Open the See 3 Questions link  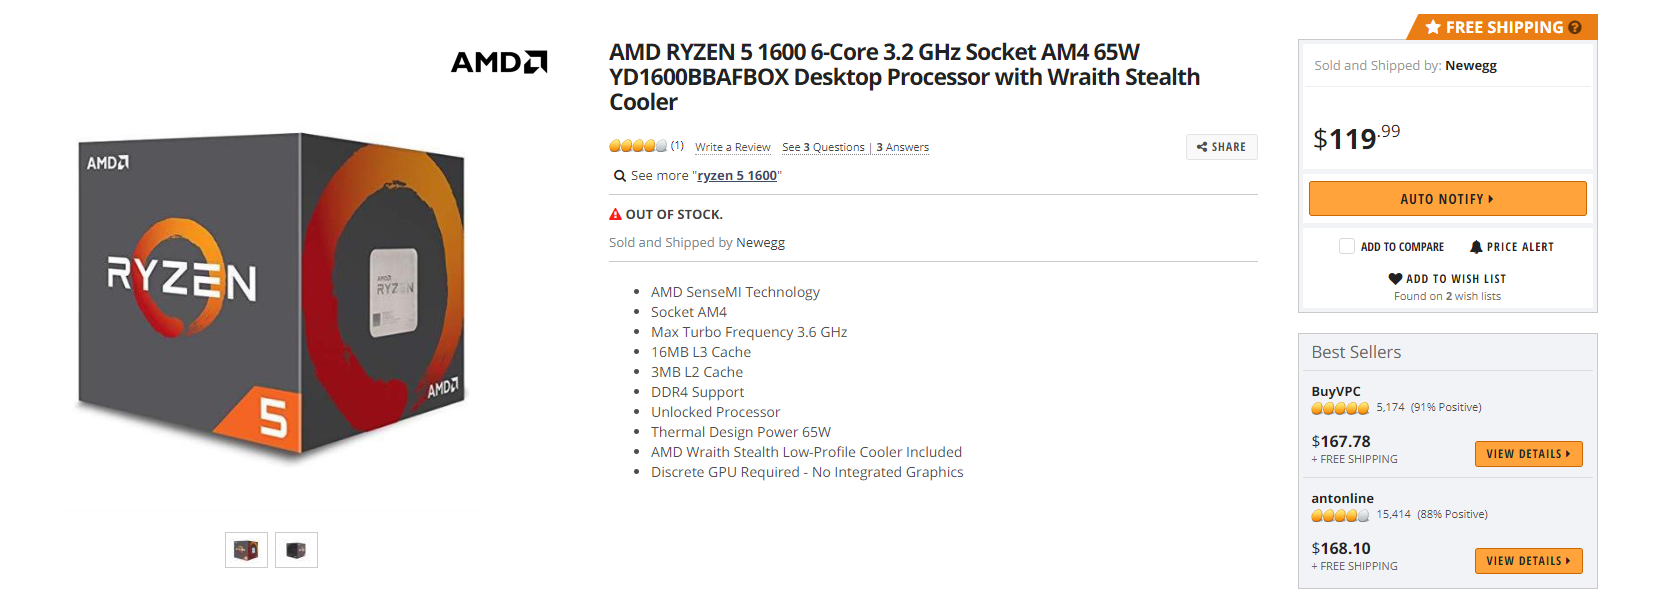tap(823, 147)
